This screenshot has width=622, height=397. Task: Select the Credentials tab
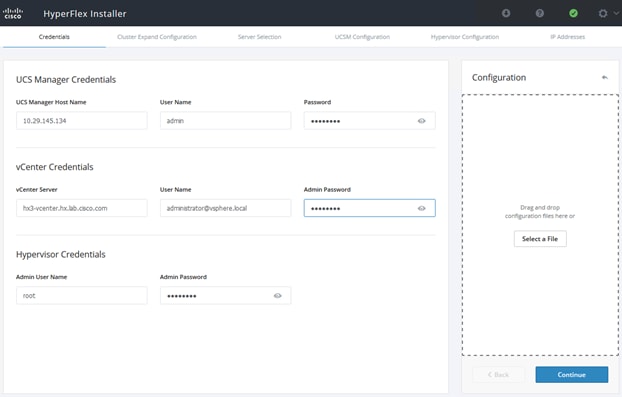54,37
